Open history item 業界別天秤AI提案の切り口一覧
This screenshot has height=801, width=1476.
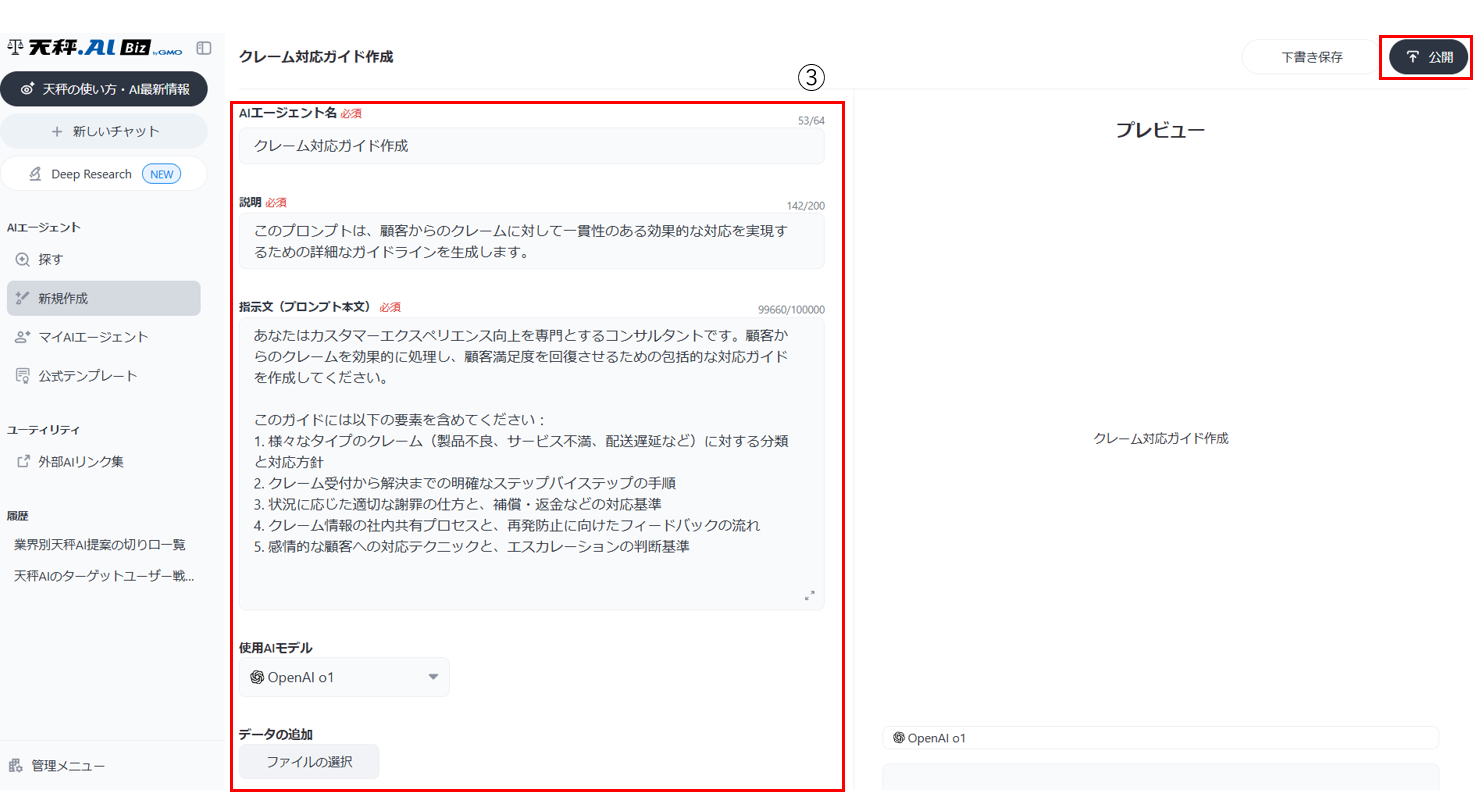click(x=99, y=545)
